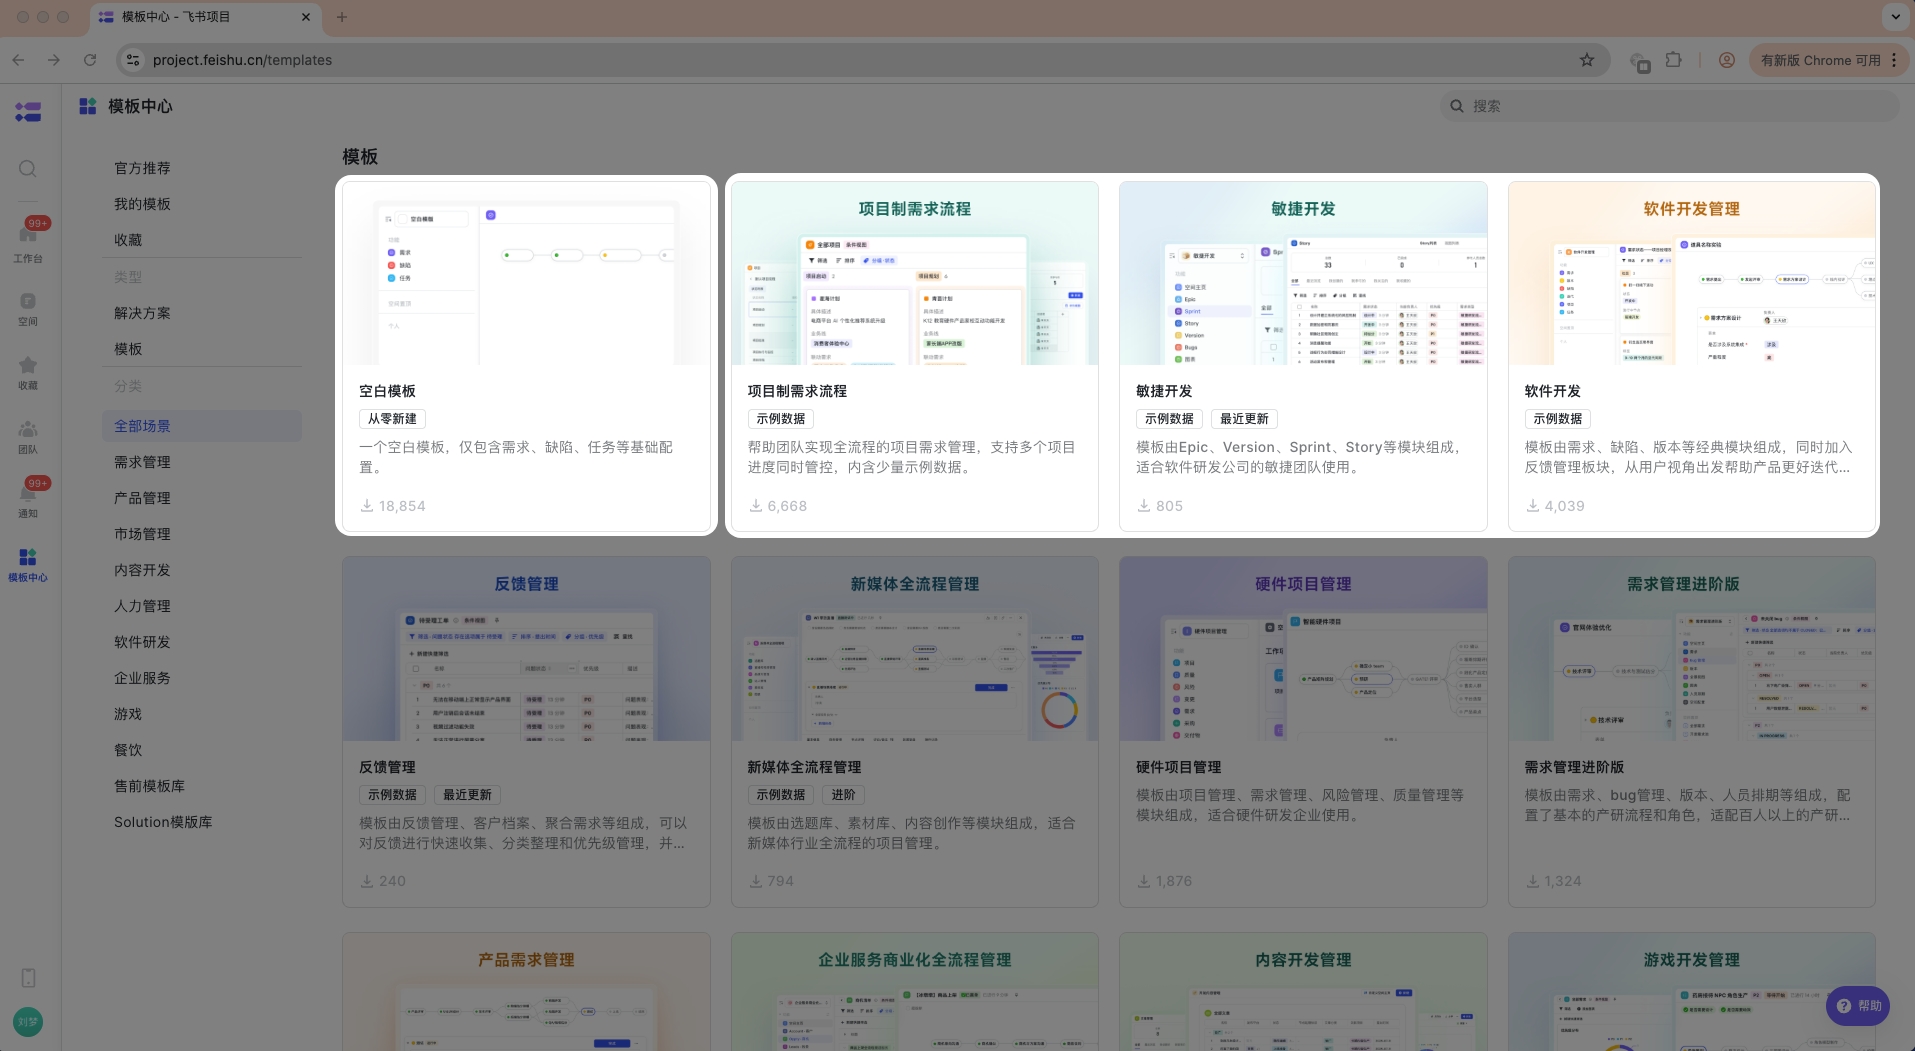Select the 模板中心 sidebar icon
Viewport: 1915px width, 1051px height.
(x=28, y=565)
